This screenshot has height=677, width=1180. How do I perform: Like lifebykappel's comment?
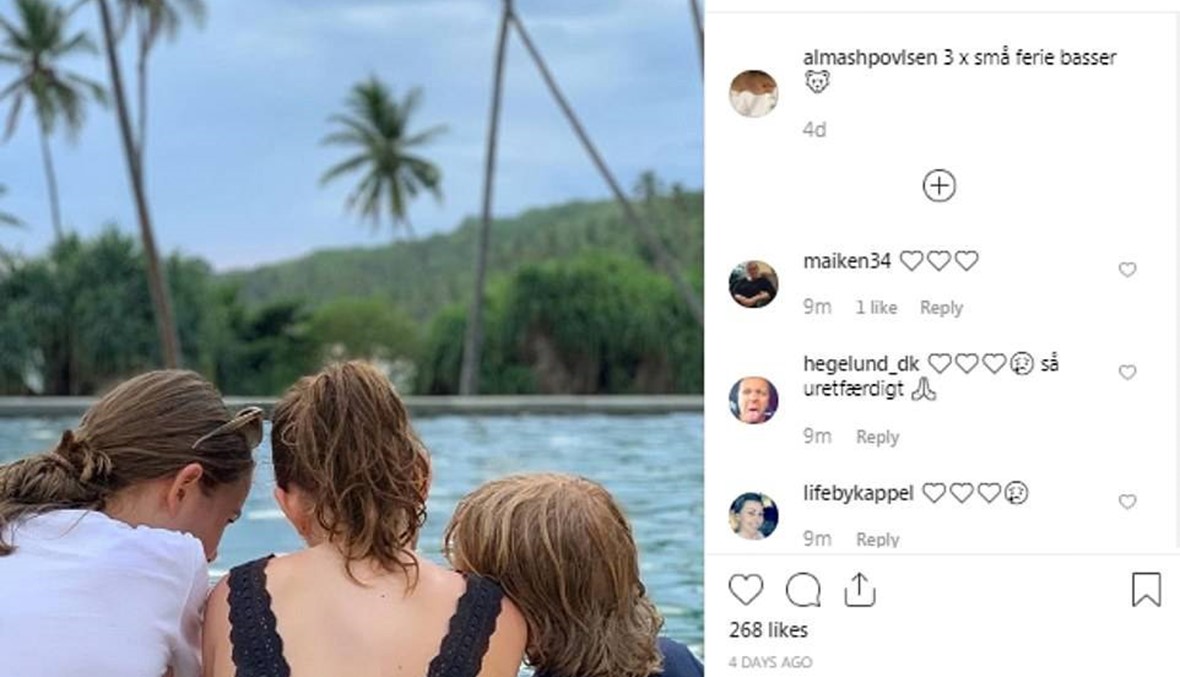point(1127,501)
